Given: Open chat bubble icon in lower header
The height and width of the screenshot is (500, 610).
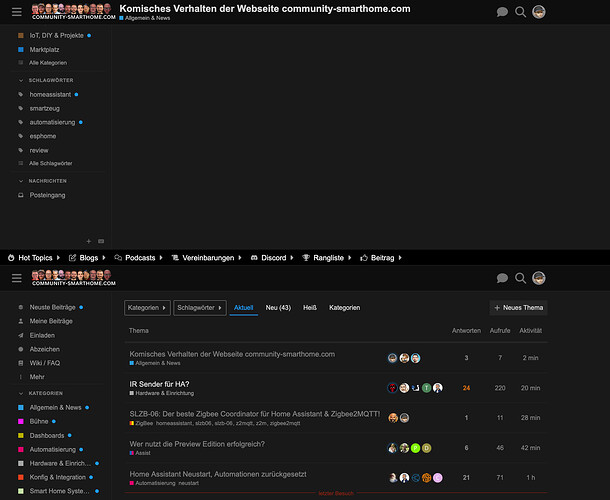Looking at the screenshot, I should (502, 278).
